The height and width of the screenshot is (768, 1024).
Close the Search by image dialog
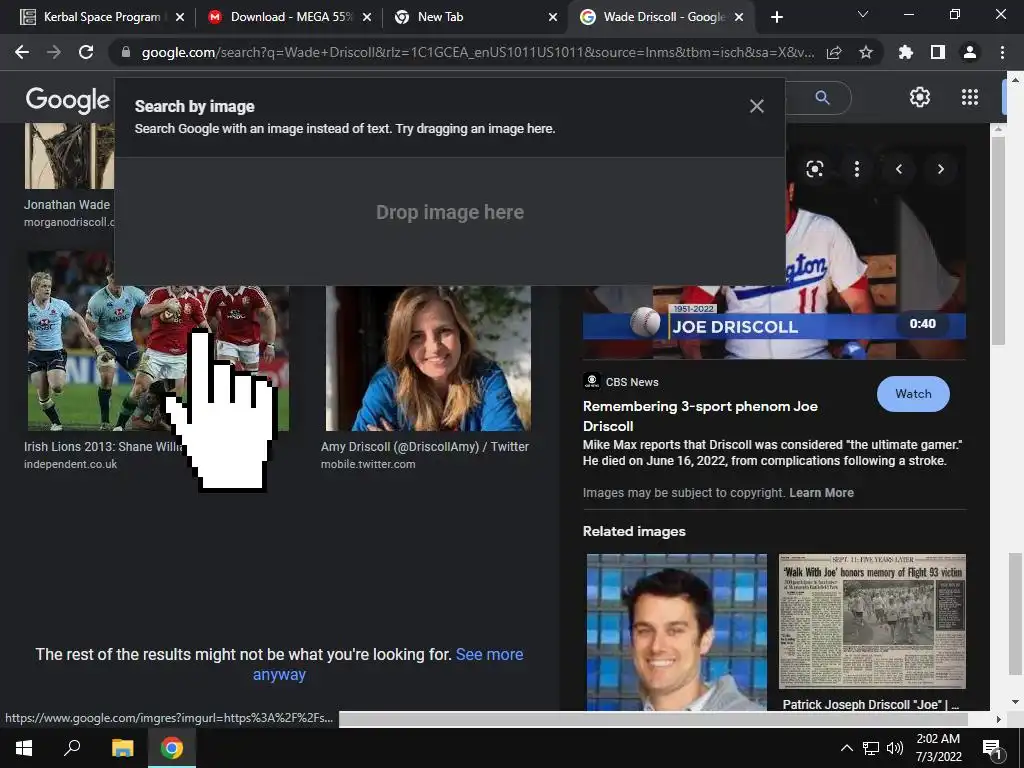756,106
